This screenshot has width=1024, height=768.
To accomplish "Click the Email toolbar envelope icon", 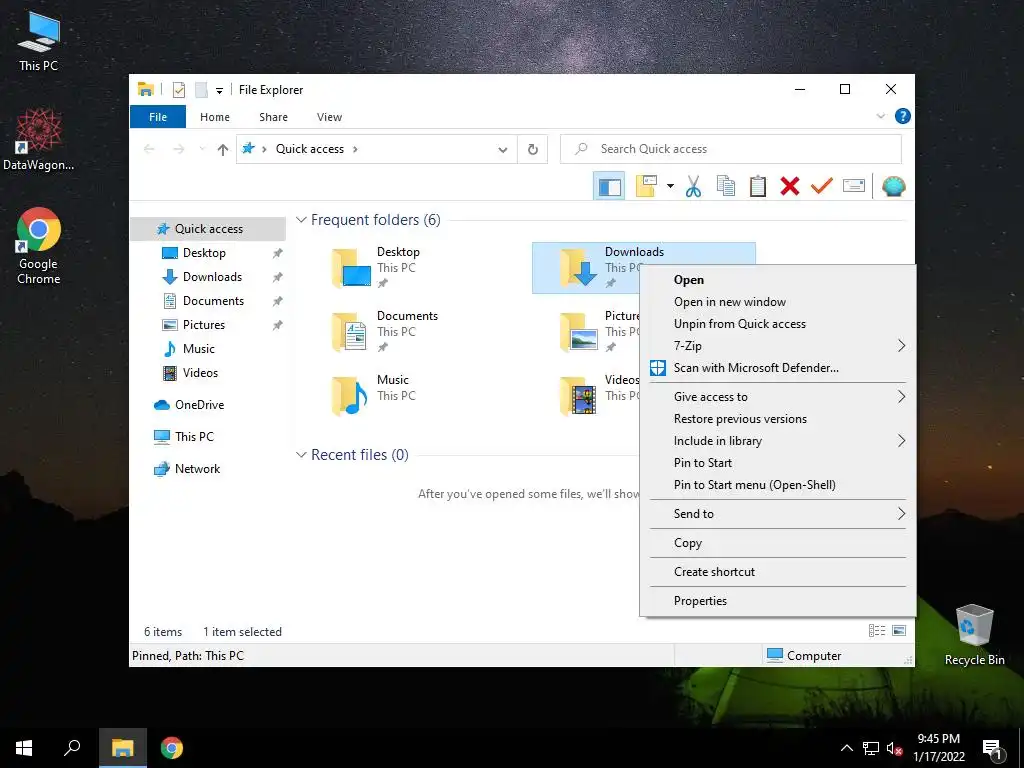I will [854, 187].
